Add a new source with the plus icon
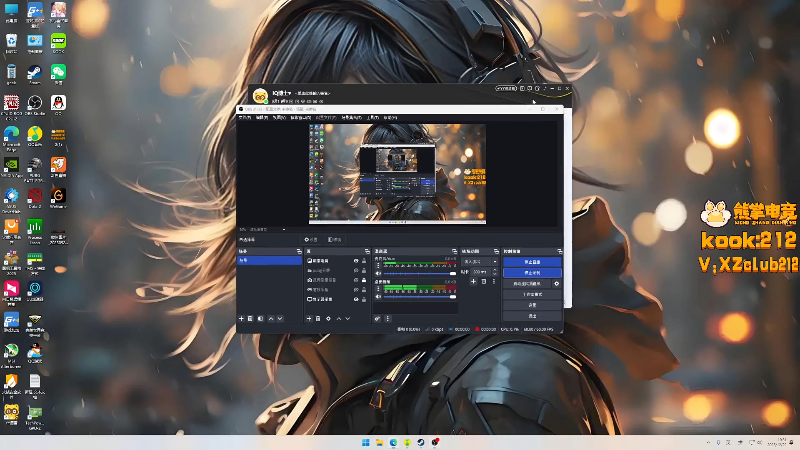This screenshot has width=800, height=450. point(309,318)
